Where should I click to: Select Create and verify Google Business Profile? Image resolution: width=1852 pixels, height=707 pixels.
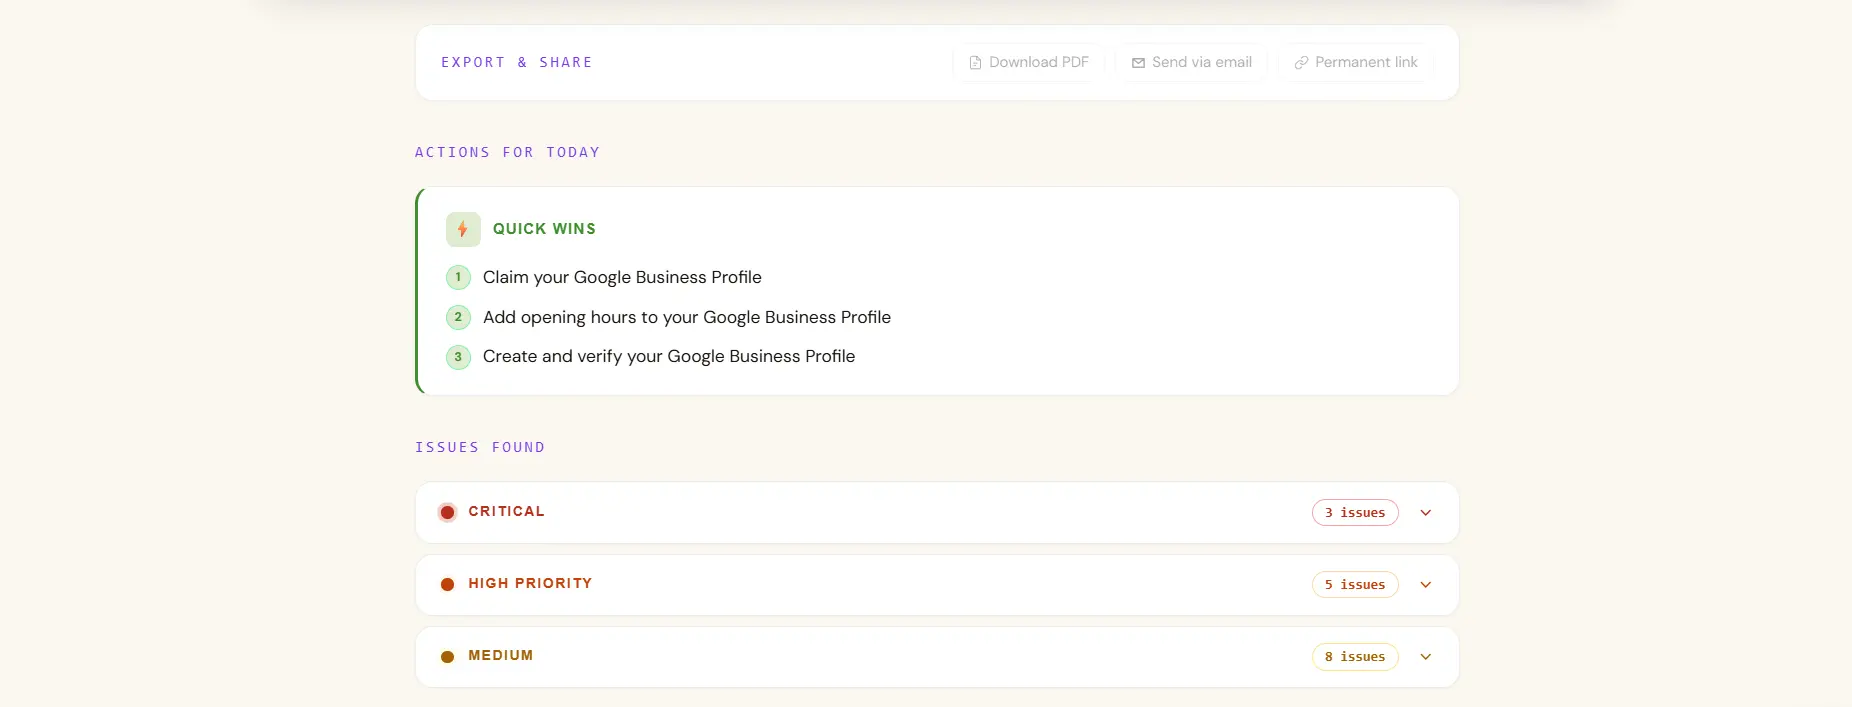coord(669,356)
